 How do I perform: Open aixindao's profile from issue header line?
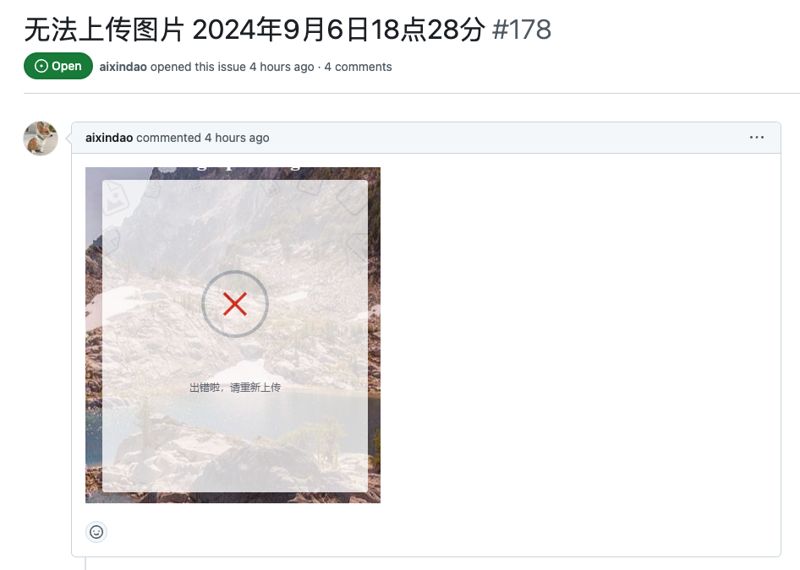[123, 67]
